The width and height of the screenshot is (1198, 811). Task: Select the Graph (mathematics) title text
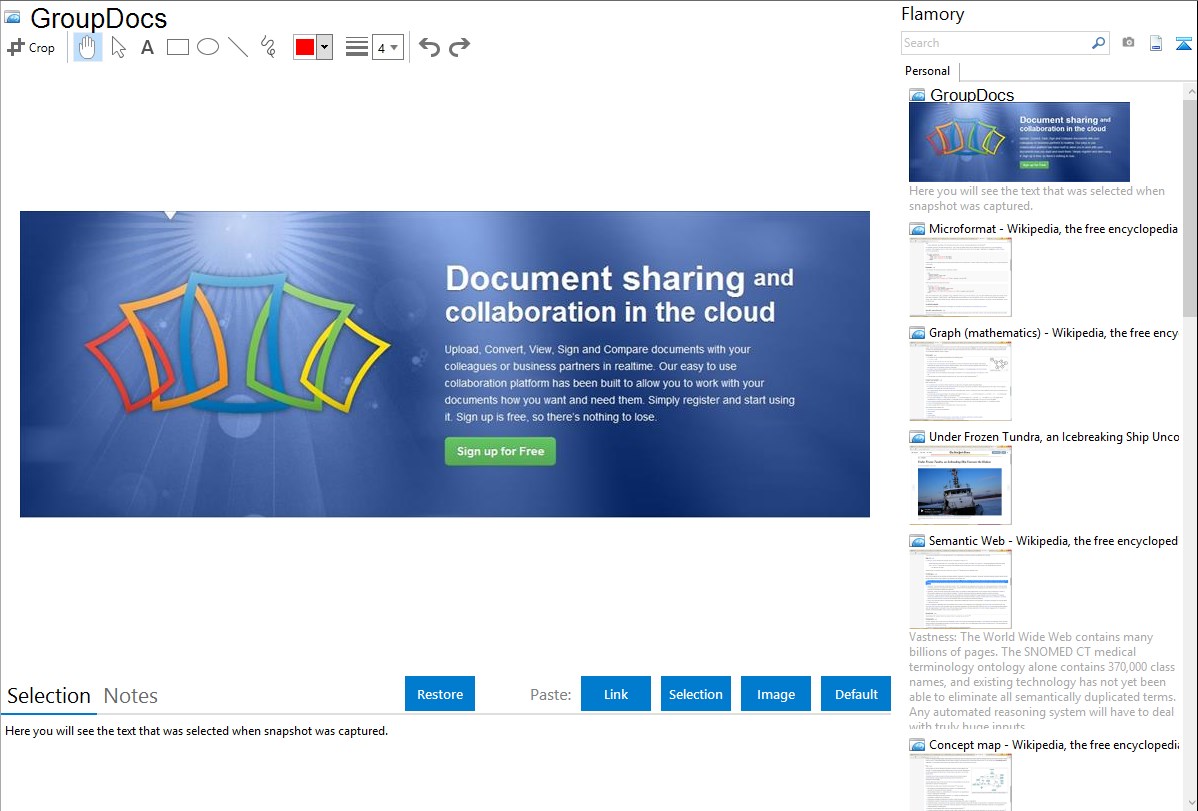tap(1053, 333)
